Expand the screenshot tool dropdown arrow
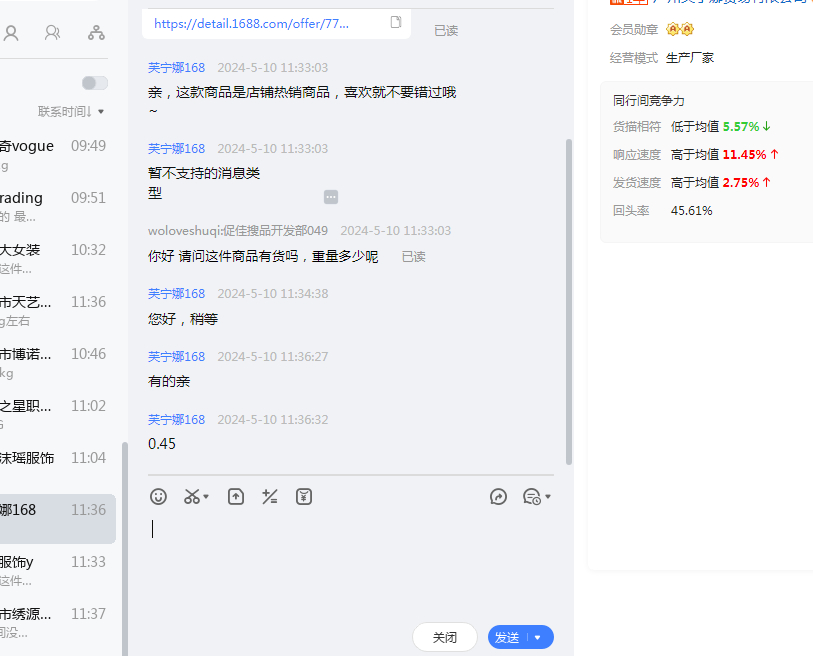The image size is (813, 656). 206,496
